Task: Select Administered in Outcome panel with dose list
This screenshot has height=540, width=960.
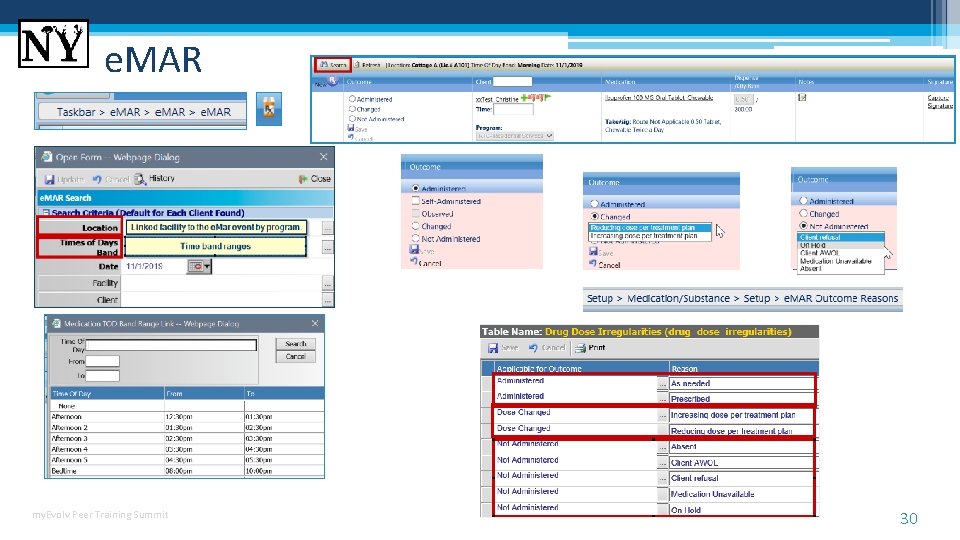Action: tap(594, 204)
